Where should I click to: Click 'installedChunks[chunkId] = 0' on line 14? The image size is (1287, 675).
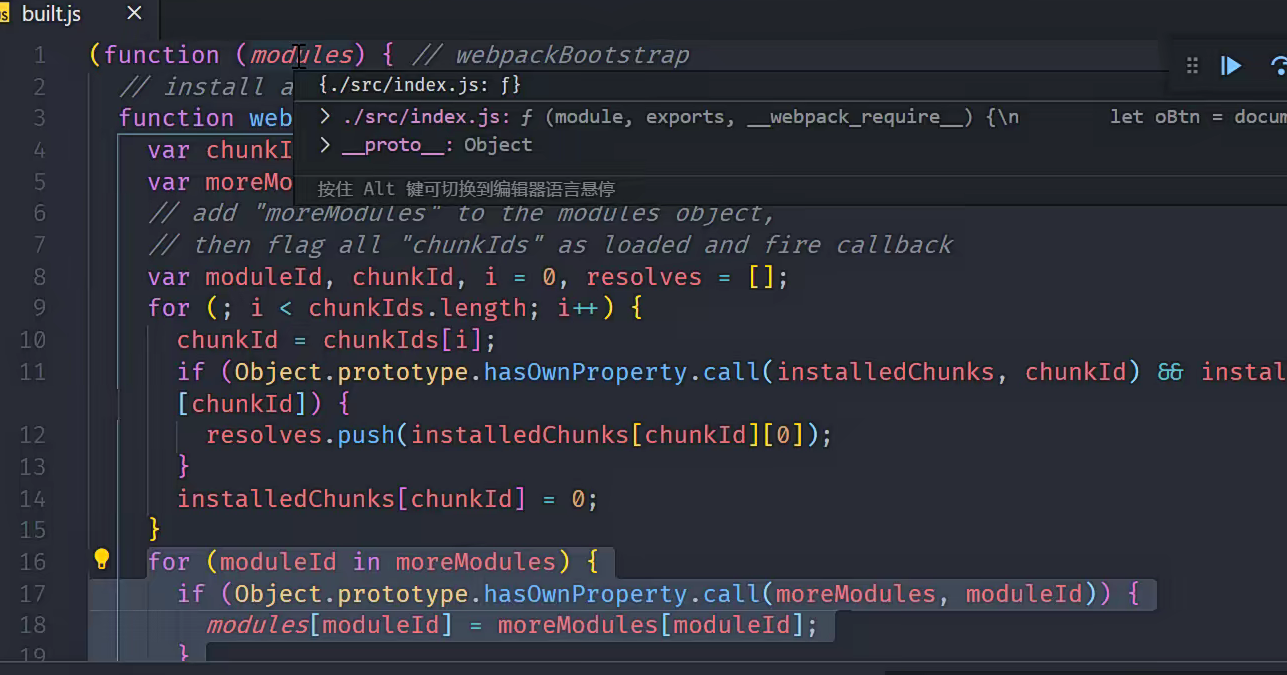click(x=387, y=498)
